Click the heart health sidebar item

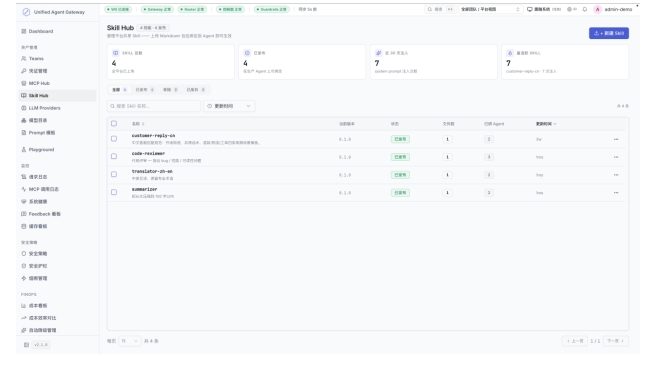38,202
